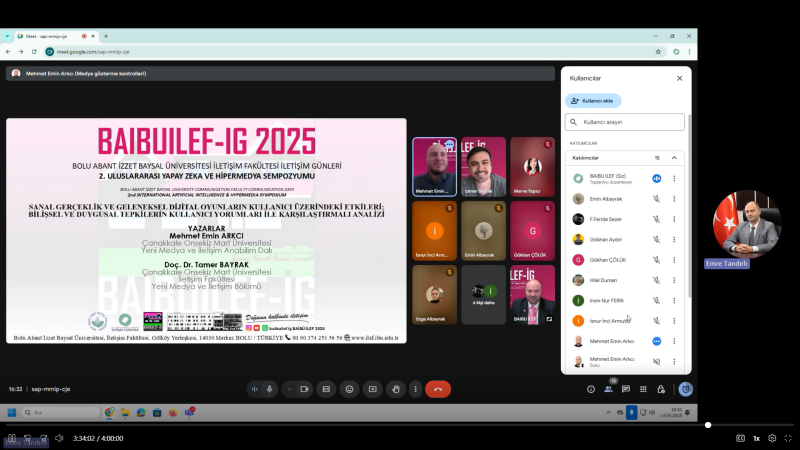The width and height of the screenshot is (800, 450).
Task: Click muted mic icon for Emin Albayrak
Action: click(657, 199)
